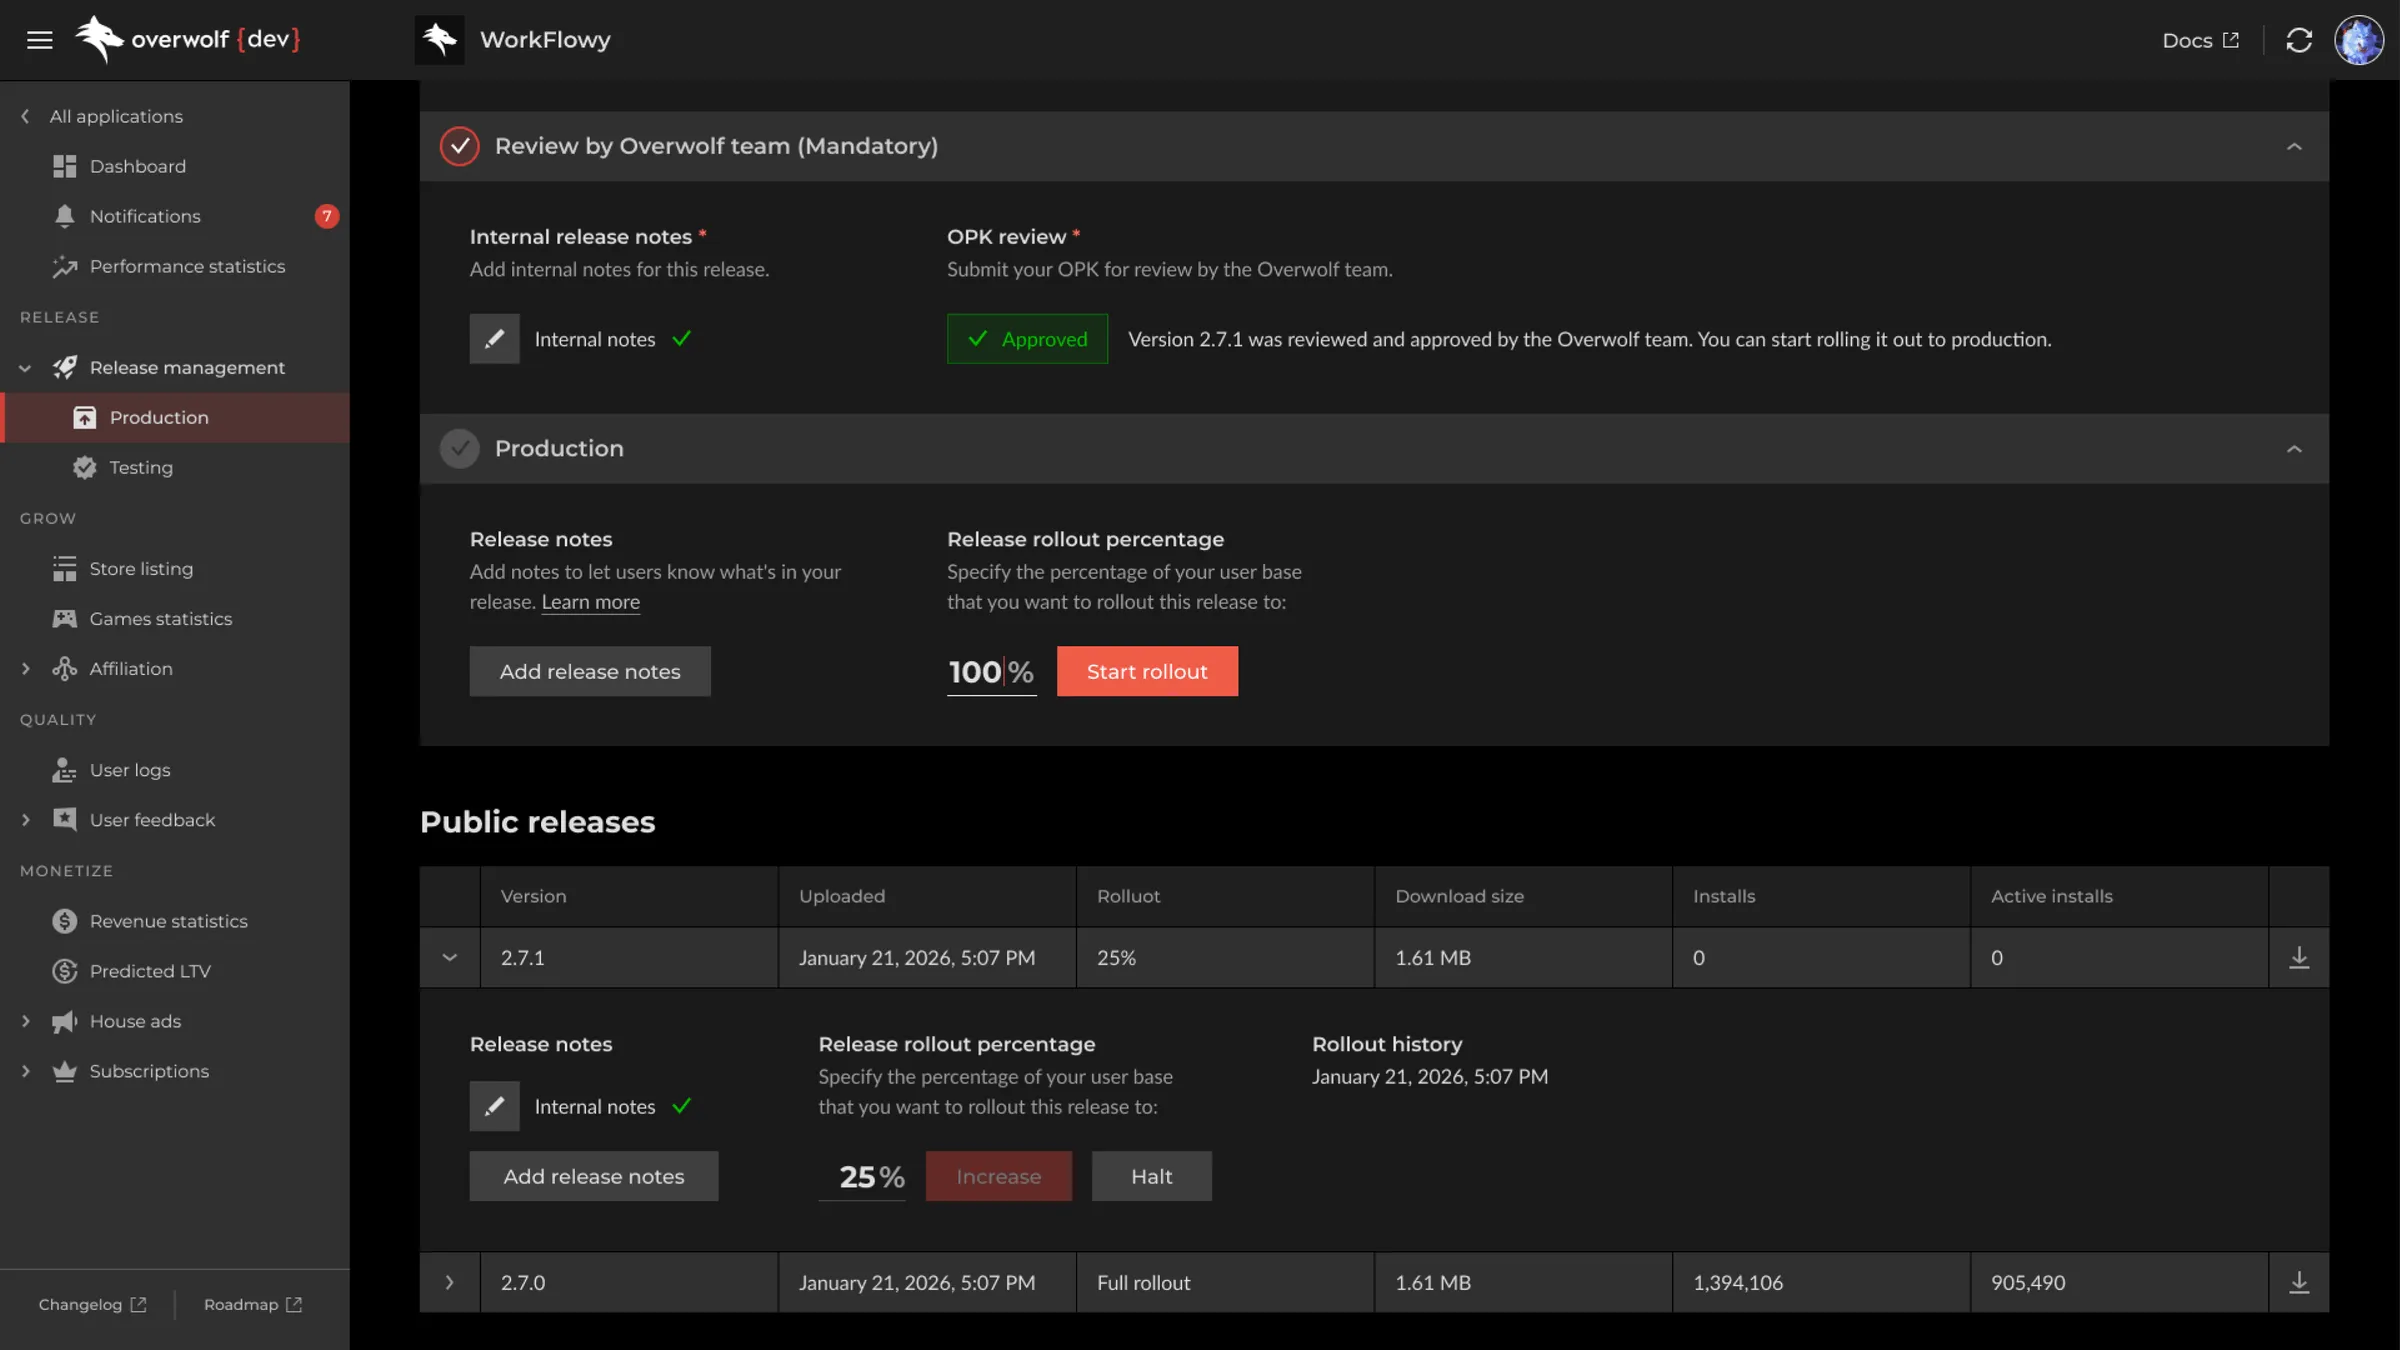Click the Learn more link
2400x1350 pixels.
[x=590, y=602]
